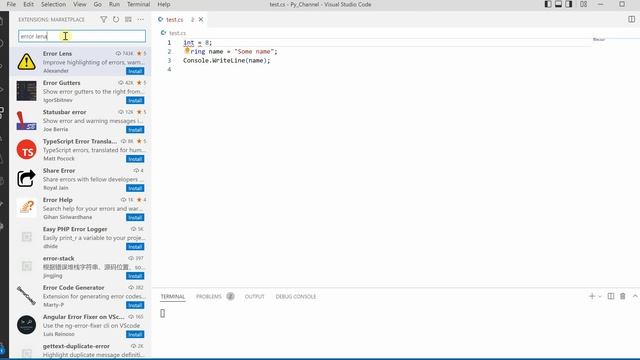Open the View menu

pos(80,4)
